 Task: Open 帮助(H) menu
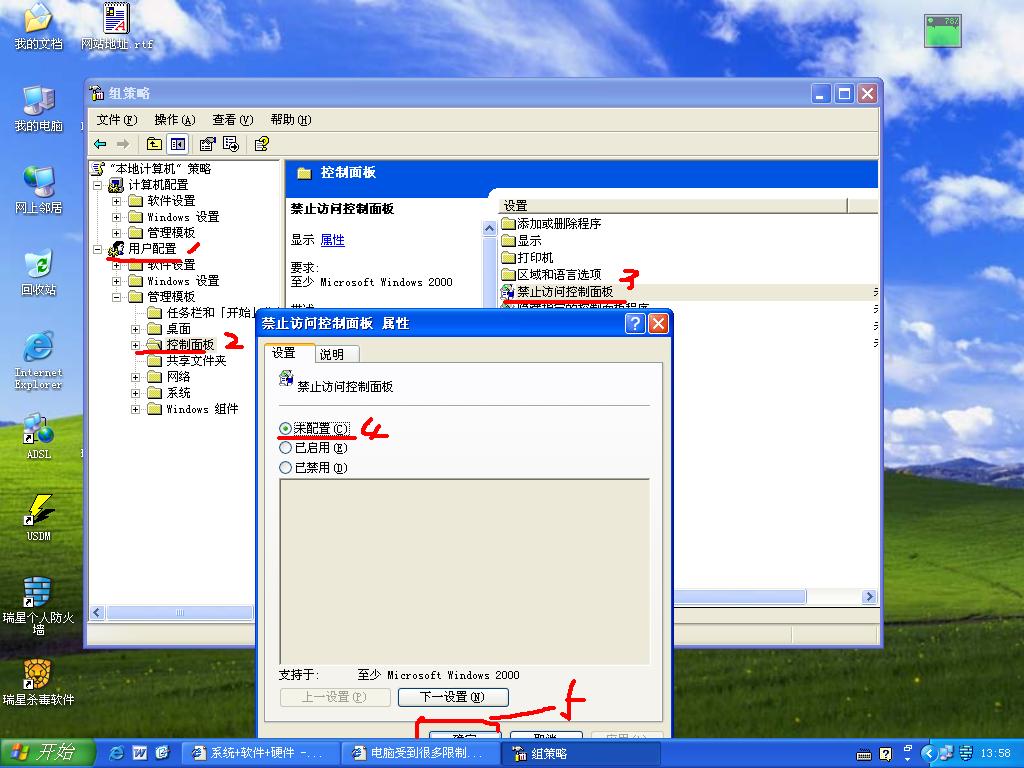291,120
